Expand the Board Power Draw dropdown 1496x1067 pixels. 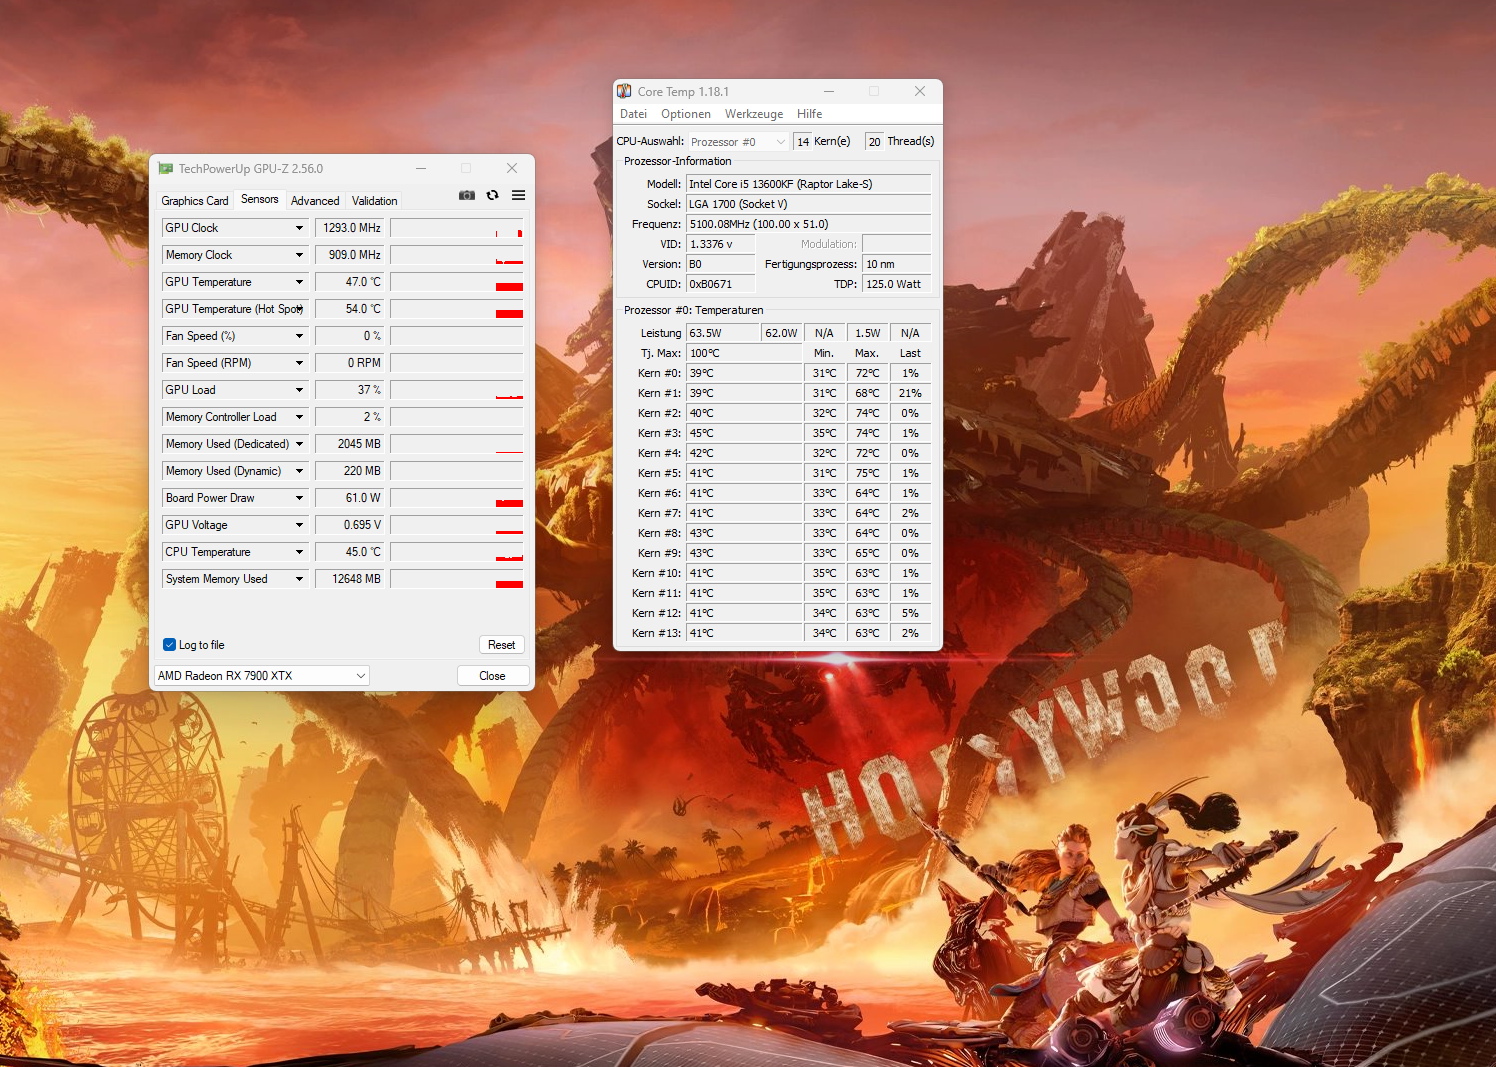click(299, 498)
